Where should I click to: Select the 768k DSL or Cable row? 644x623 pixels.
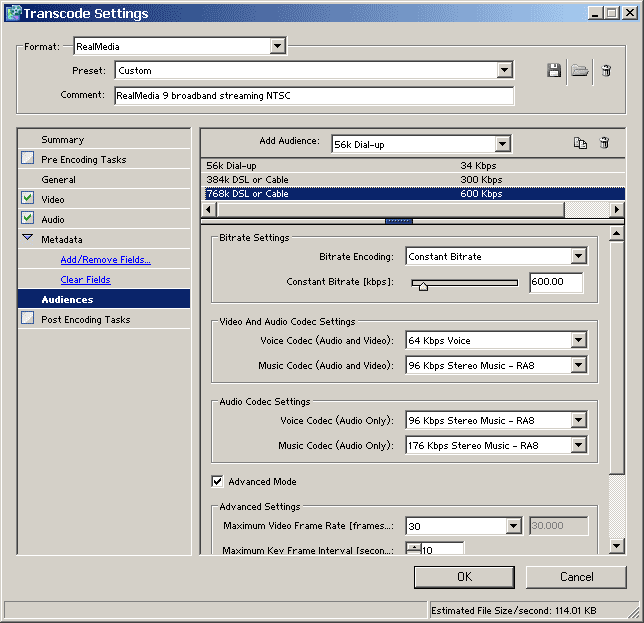[x=415, y=193]
